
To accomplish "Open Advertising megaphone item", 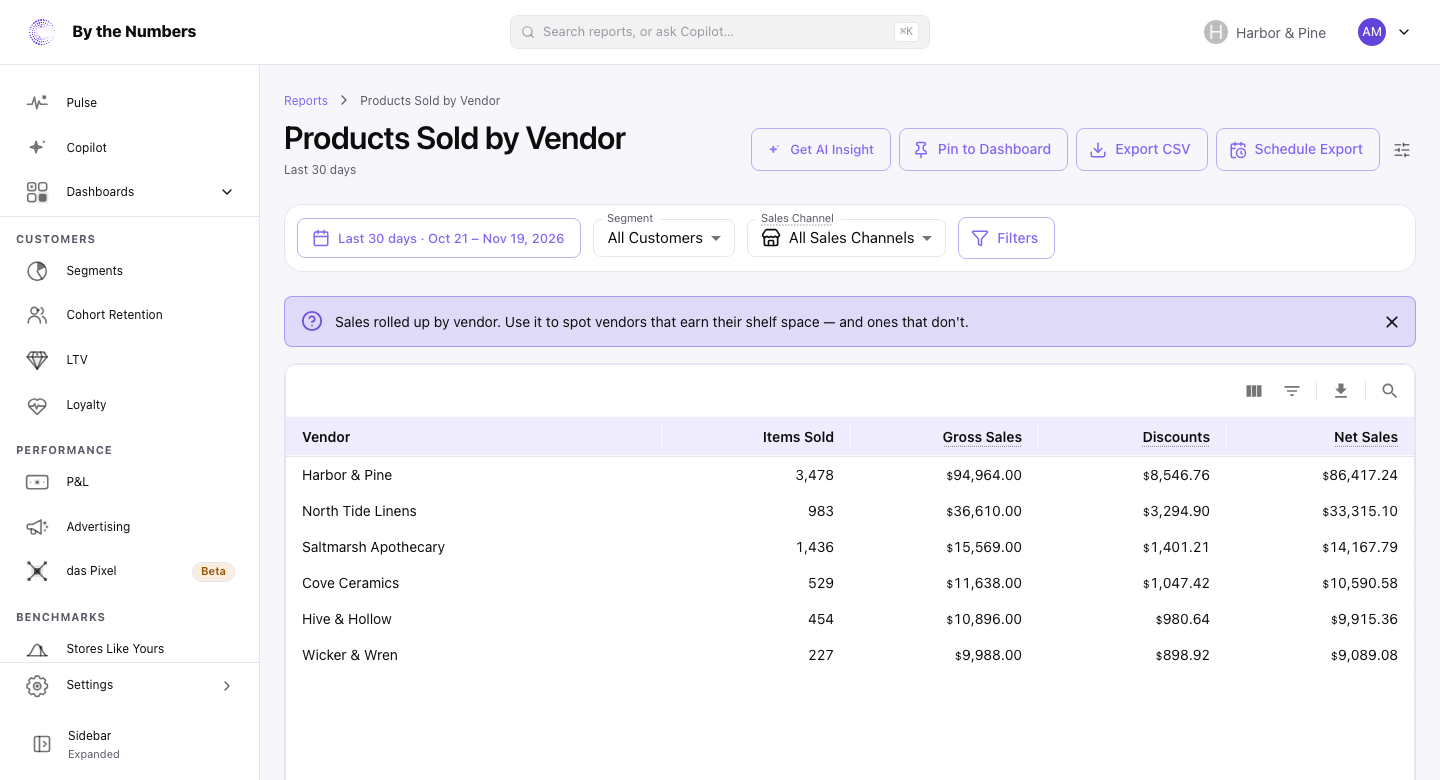I will click(130, 527).
